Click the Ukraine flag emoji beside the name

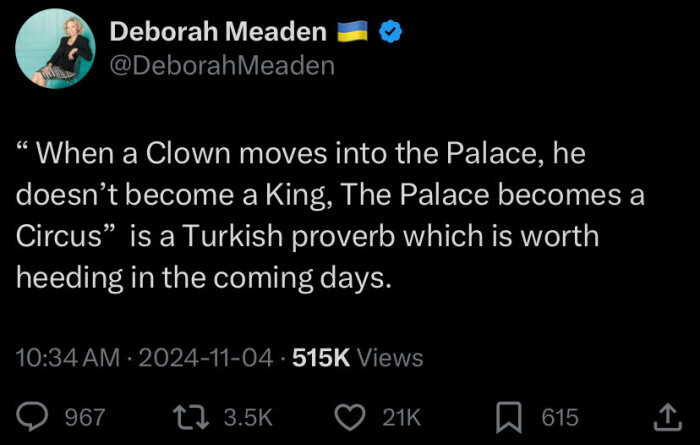point(351,33)
